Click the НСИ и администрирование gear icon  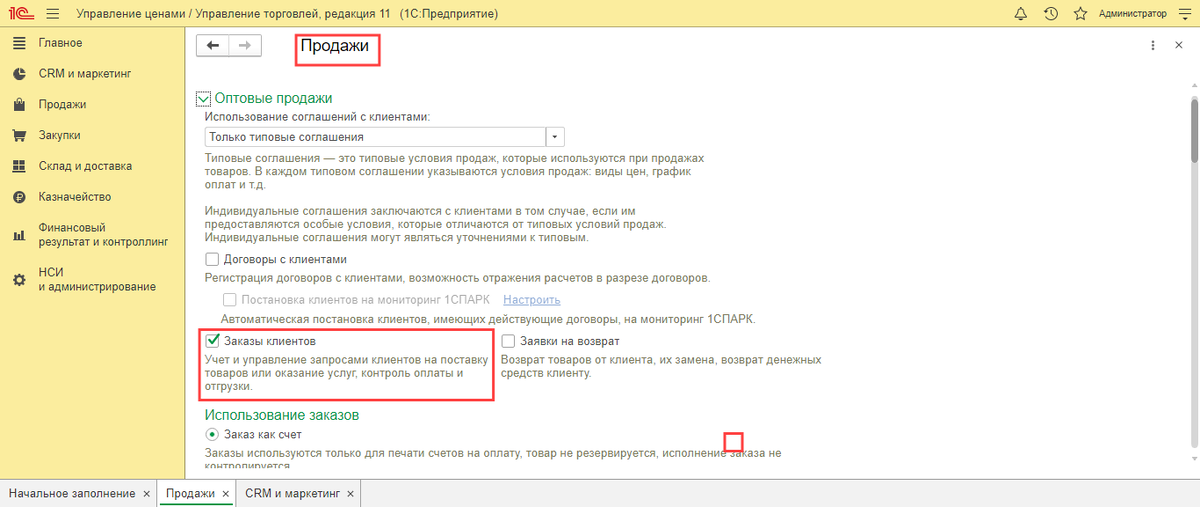point(18,280)
